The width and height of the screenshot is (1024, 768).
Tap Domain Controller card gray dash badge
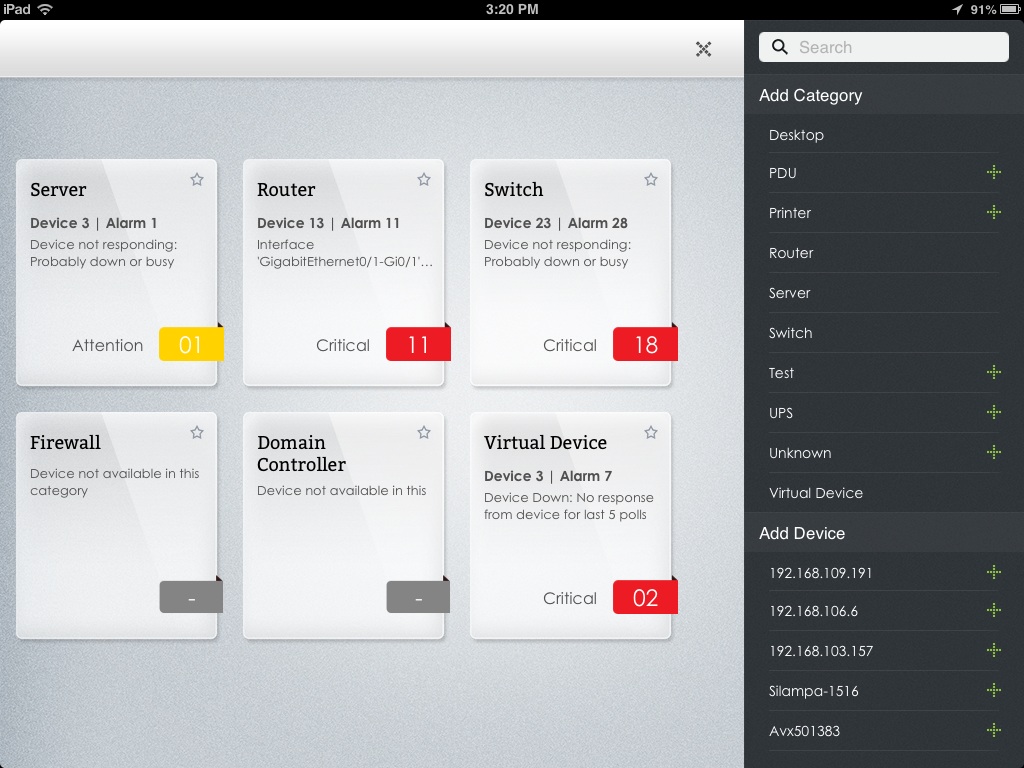pos(418,597)
